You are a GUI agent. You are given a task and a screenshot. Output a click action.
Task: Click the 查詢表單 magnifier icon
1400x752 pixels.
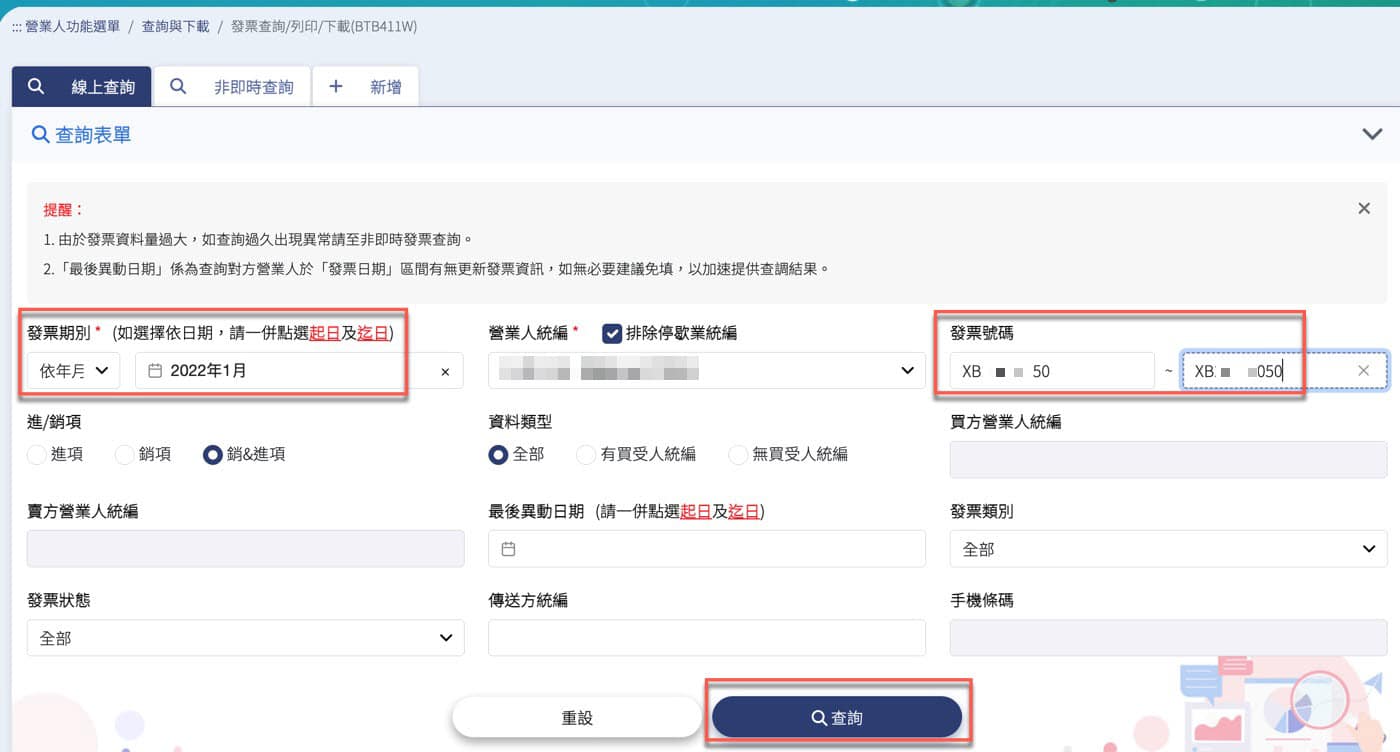click(x=40, y=134)
